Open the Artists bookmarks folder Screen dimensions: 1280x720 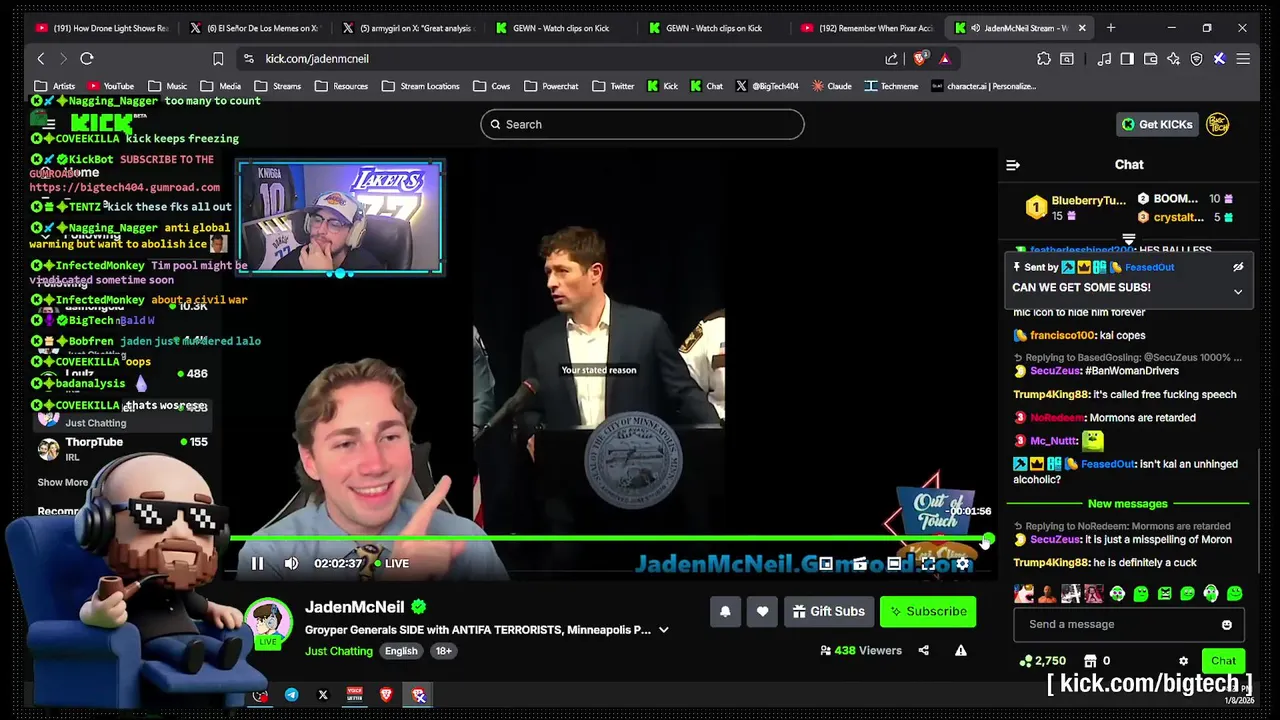click(55, 86)
